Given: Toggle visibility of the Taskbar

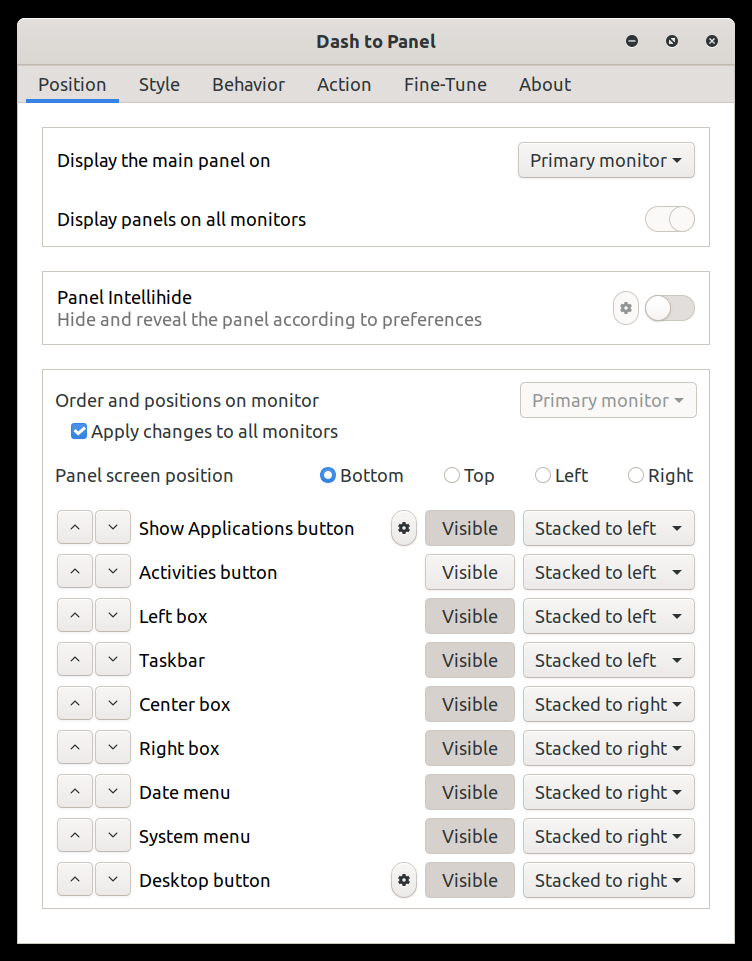Looking at the screenshot, I should [x=469, y=660].
